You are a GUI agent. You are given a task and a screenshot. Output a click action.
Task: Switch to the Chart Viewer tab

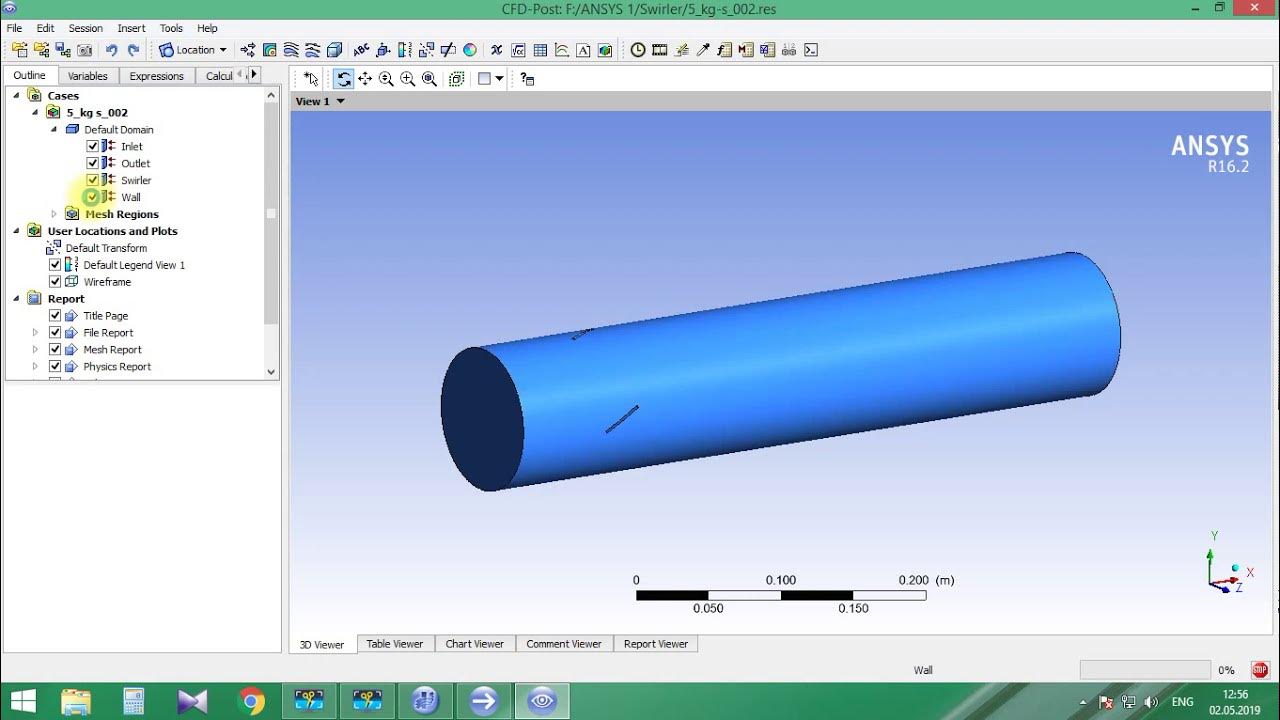coord(475,644)
